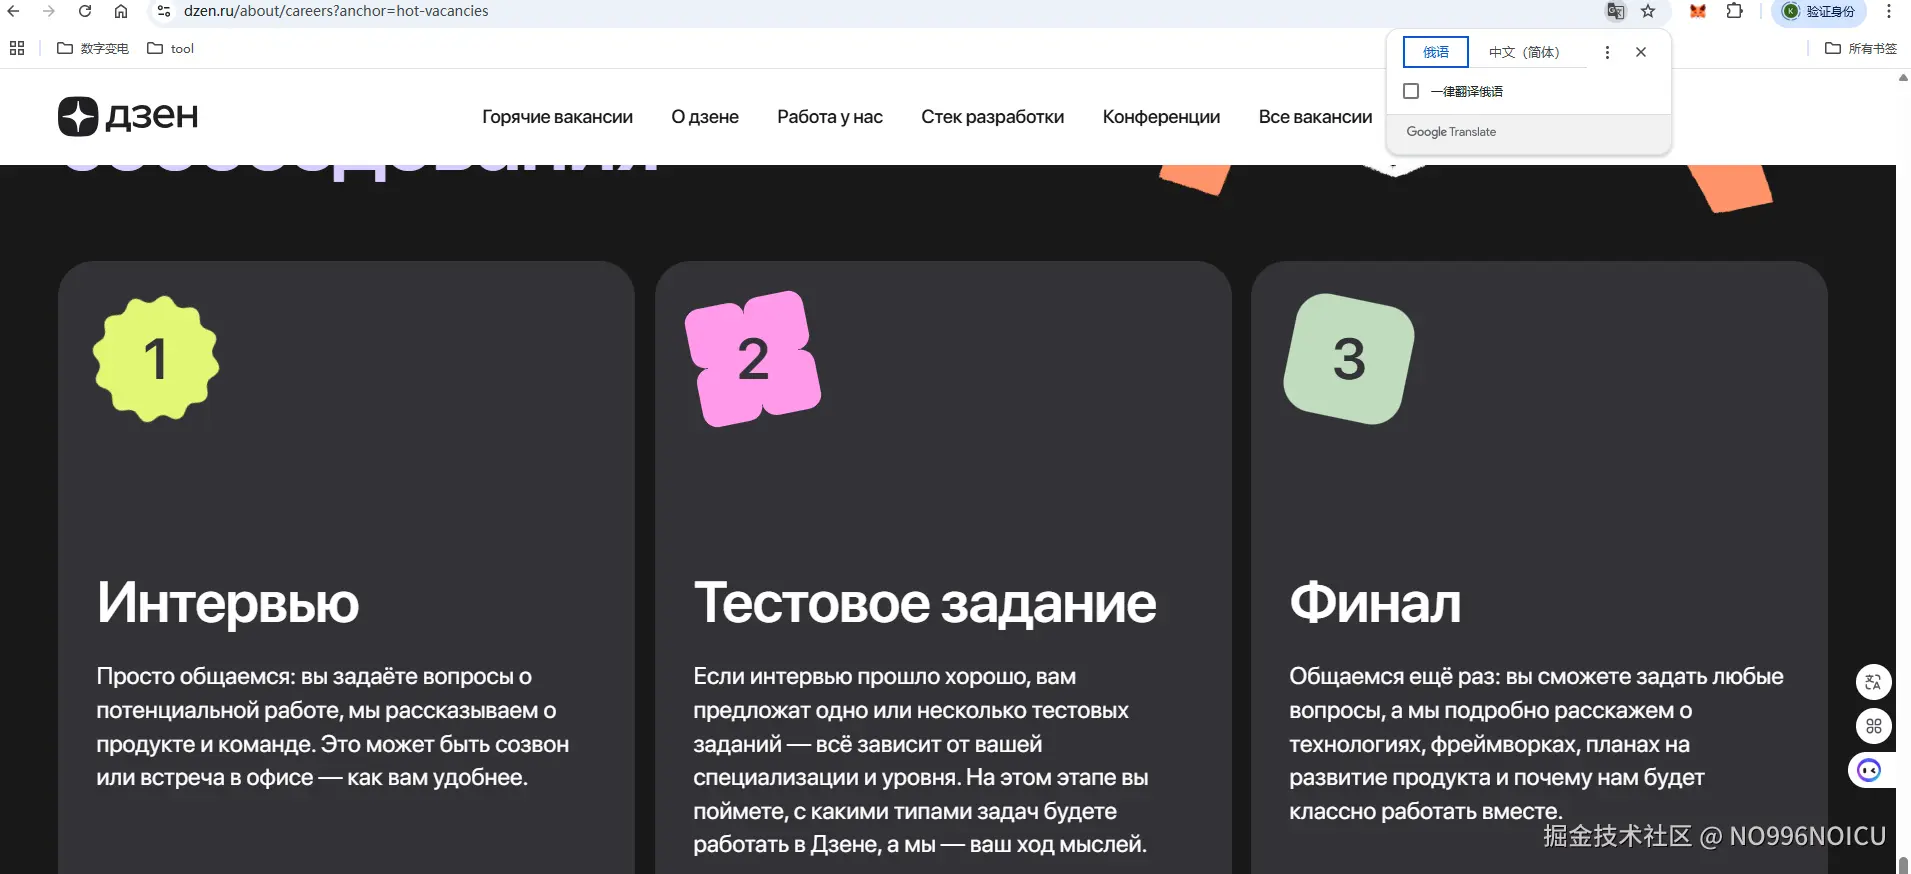Go to Горячие вакансии section
Viewport: 1911px width, 874px height.
(557, 117)
